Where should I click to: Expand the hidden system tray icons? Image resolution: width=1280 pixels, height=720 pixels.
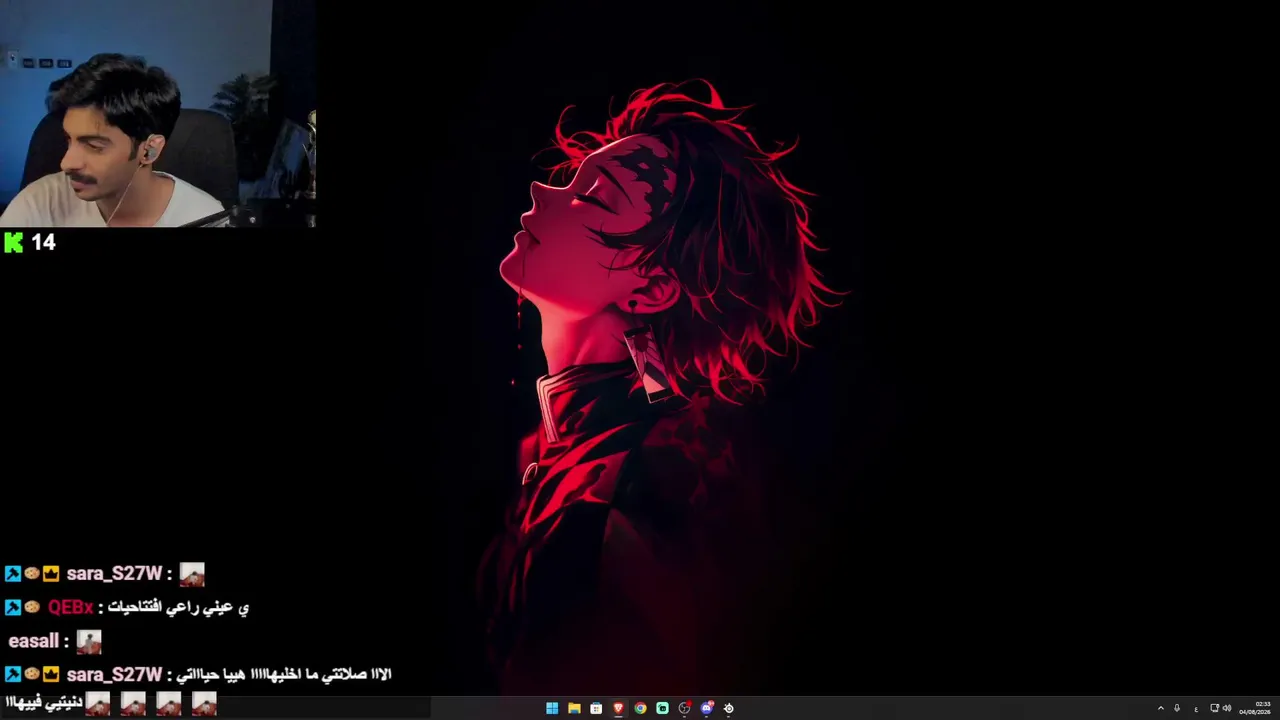[x=1161, y=708]
